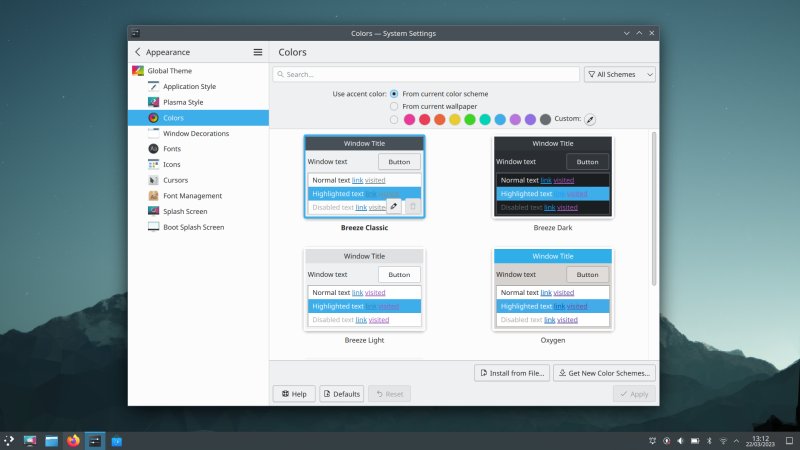Go to Window Decorations settings
The width and height of the screenshot is (800, 450).
pyautogui.click(x=195, y=133)
